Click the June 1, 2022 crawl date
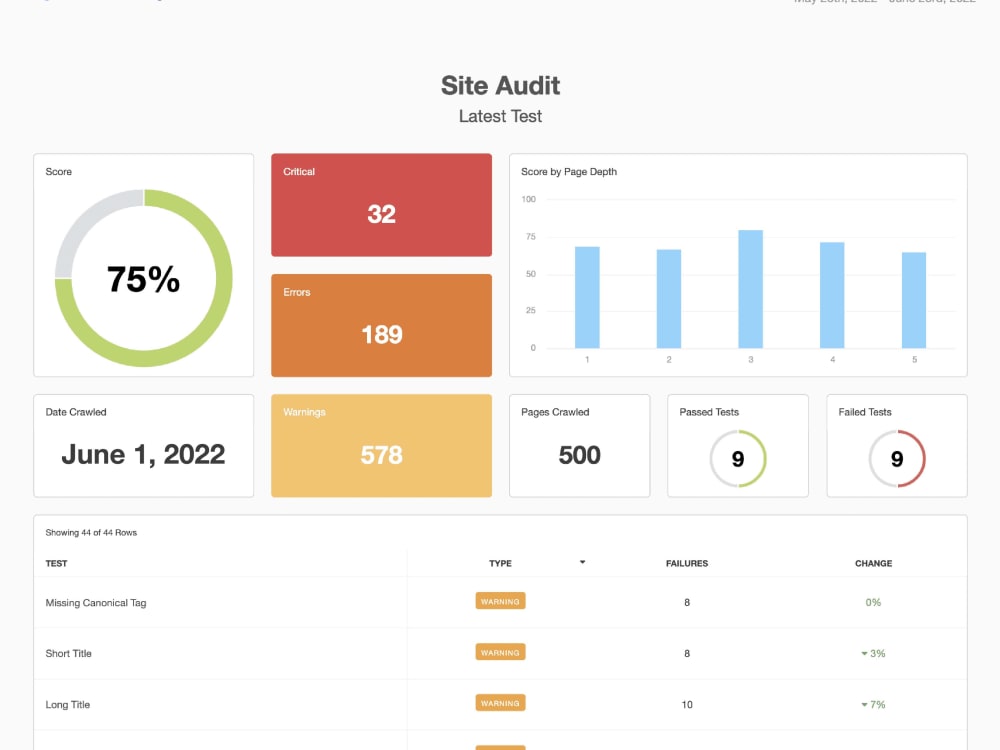Viewport: 1000px width, 750px height. pyautogui.click(x=143, y=455)
